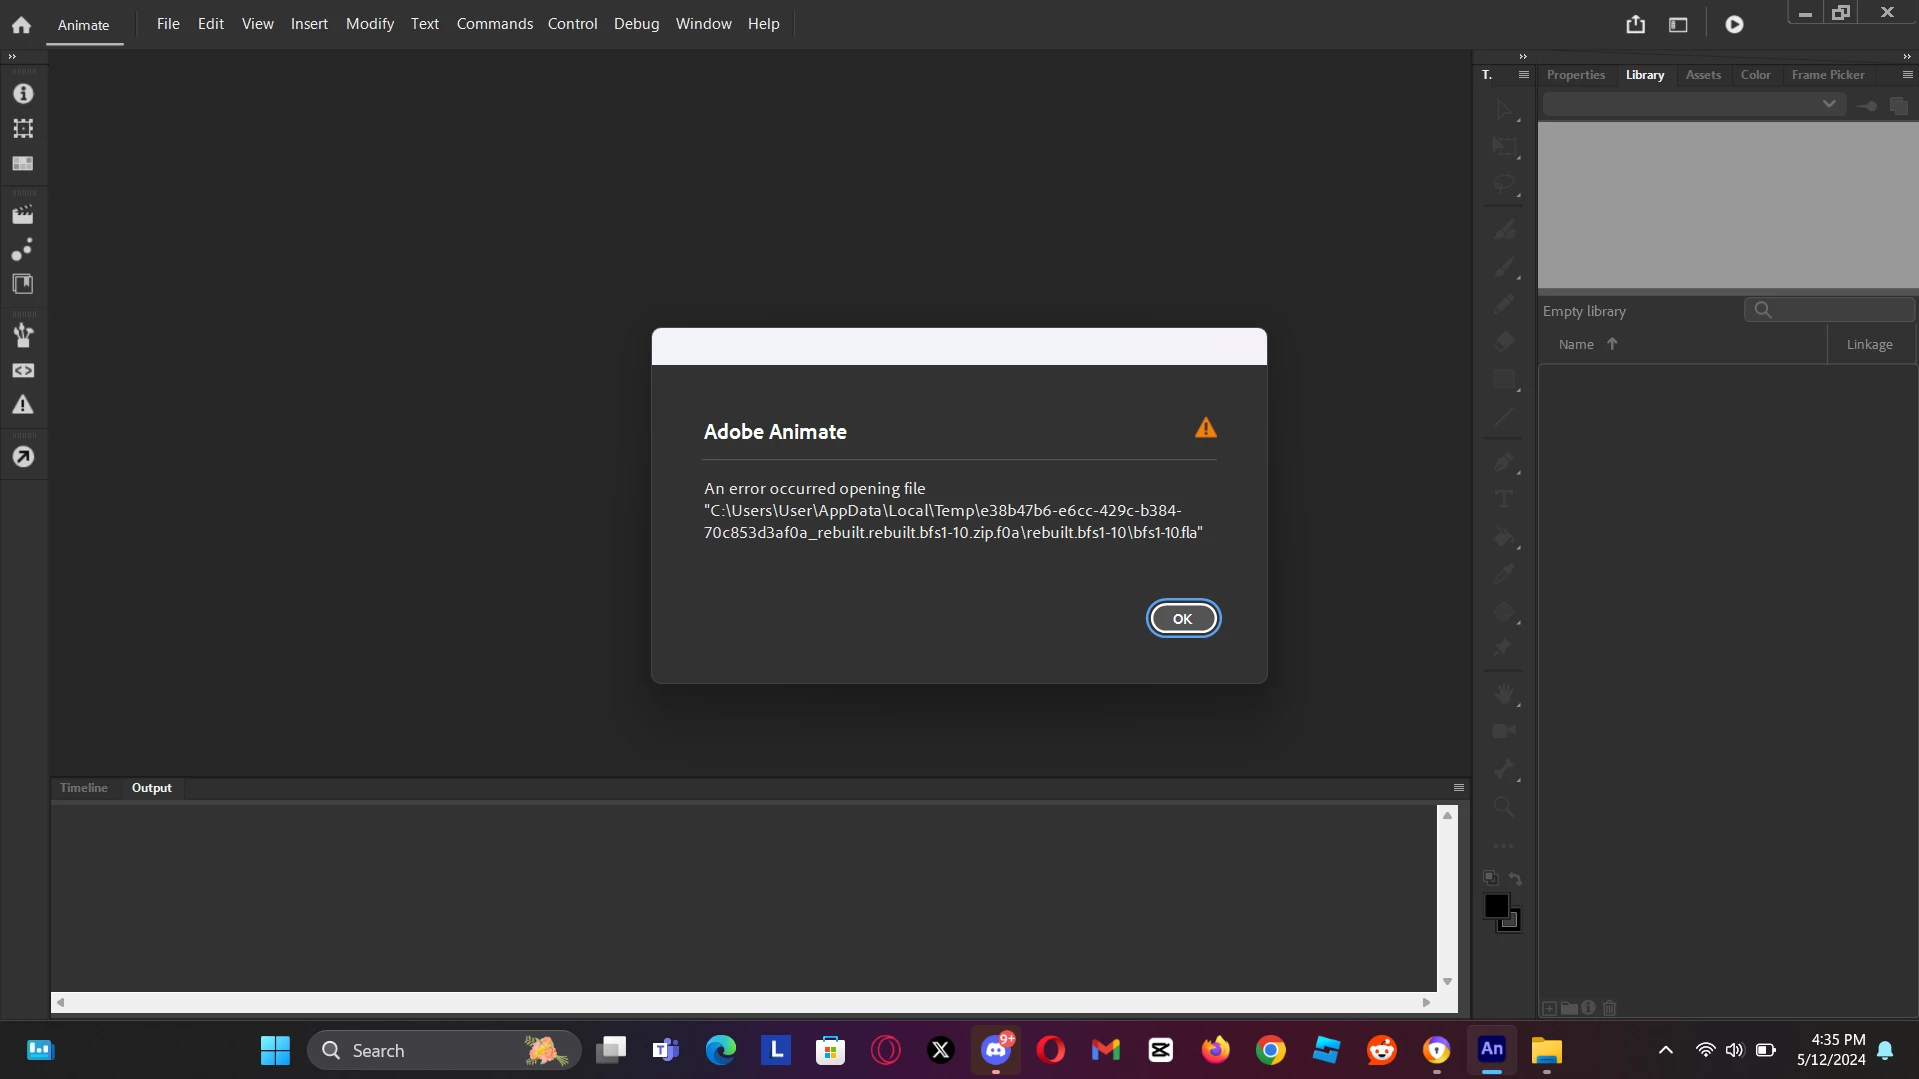Open the arrow-in-circle panel icon
1919x1079 pixels.
[23, 457]
